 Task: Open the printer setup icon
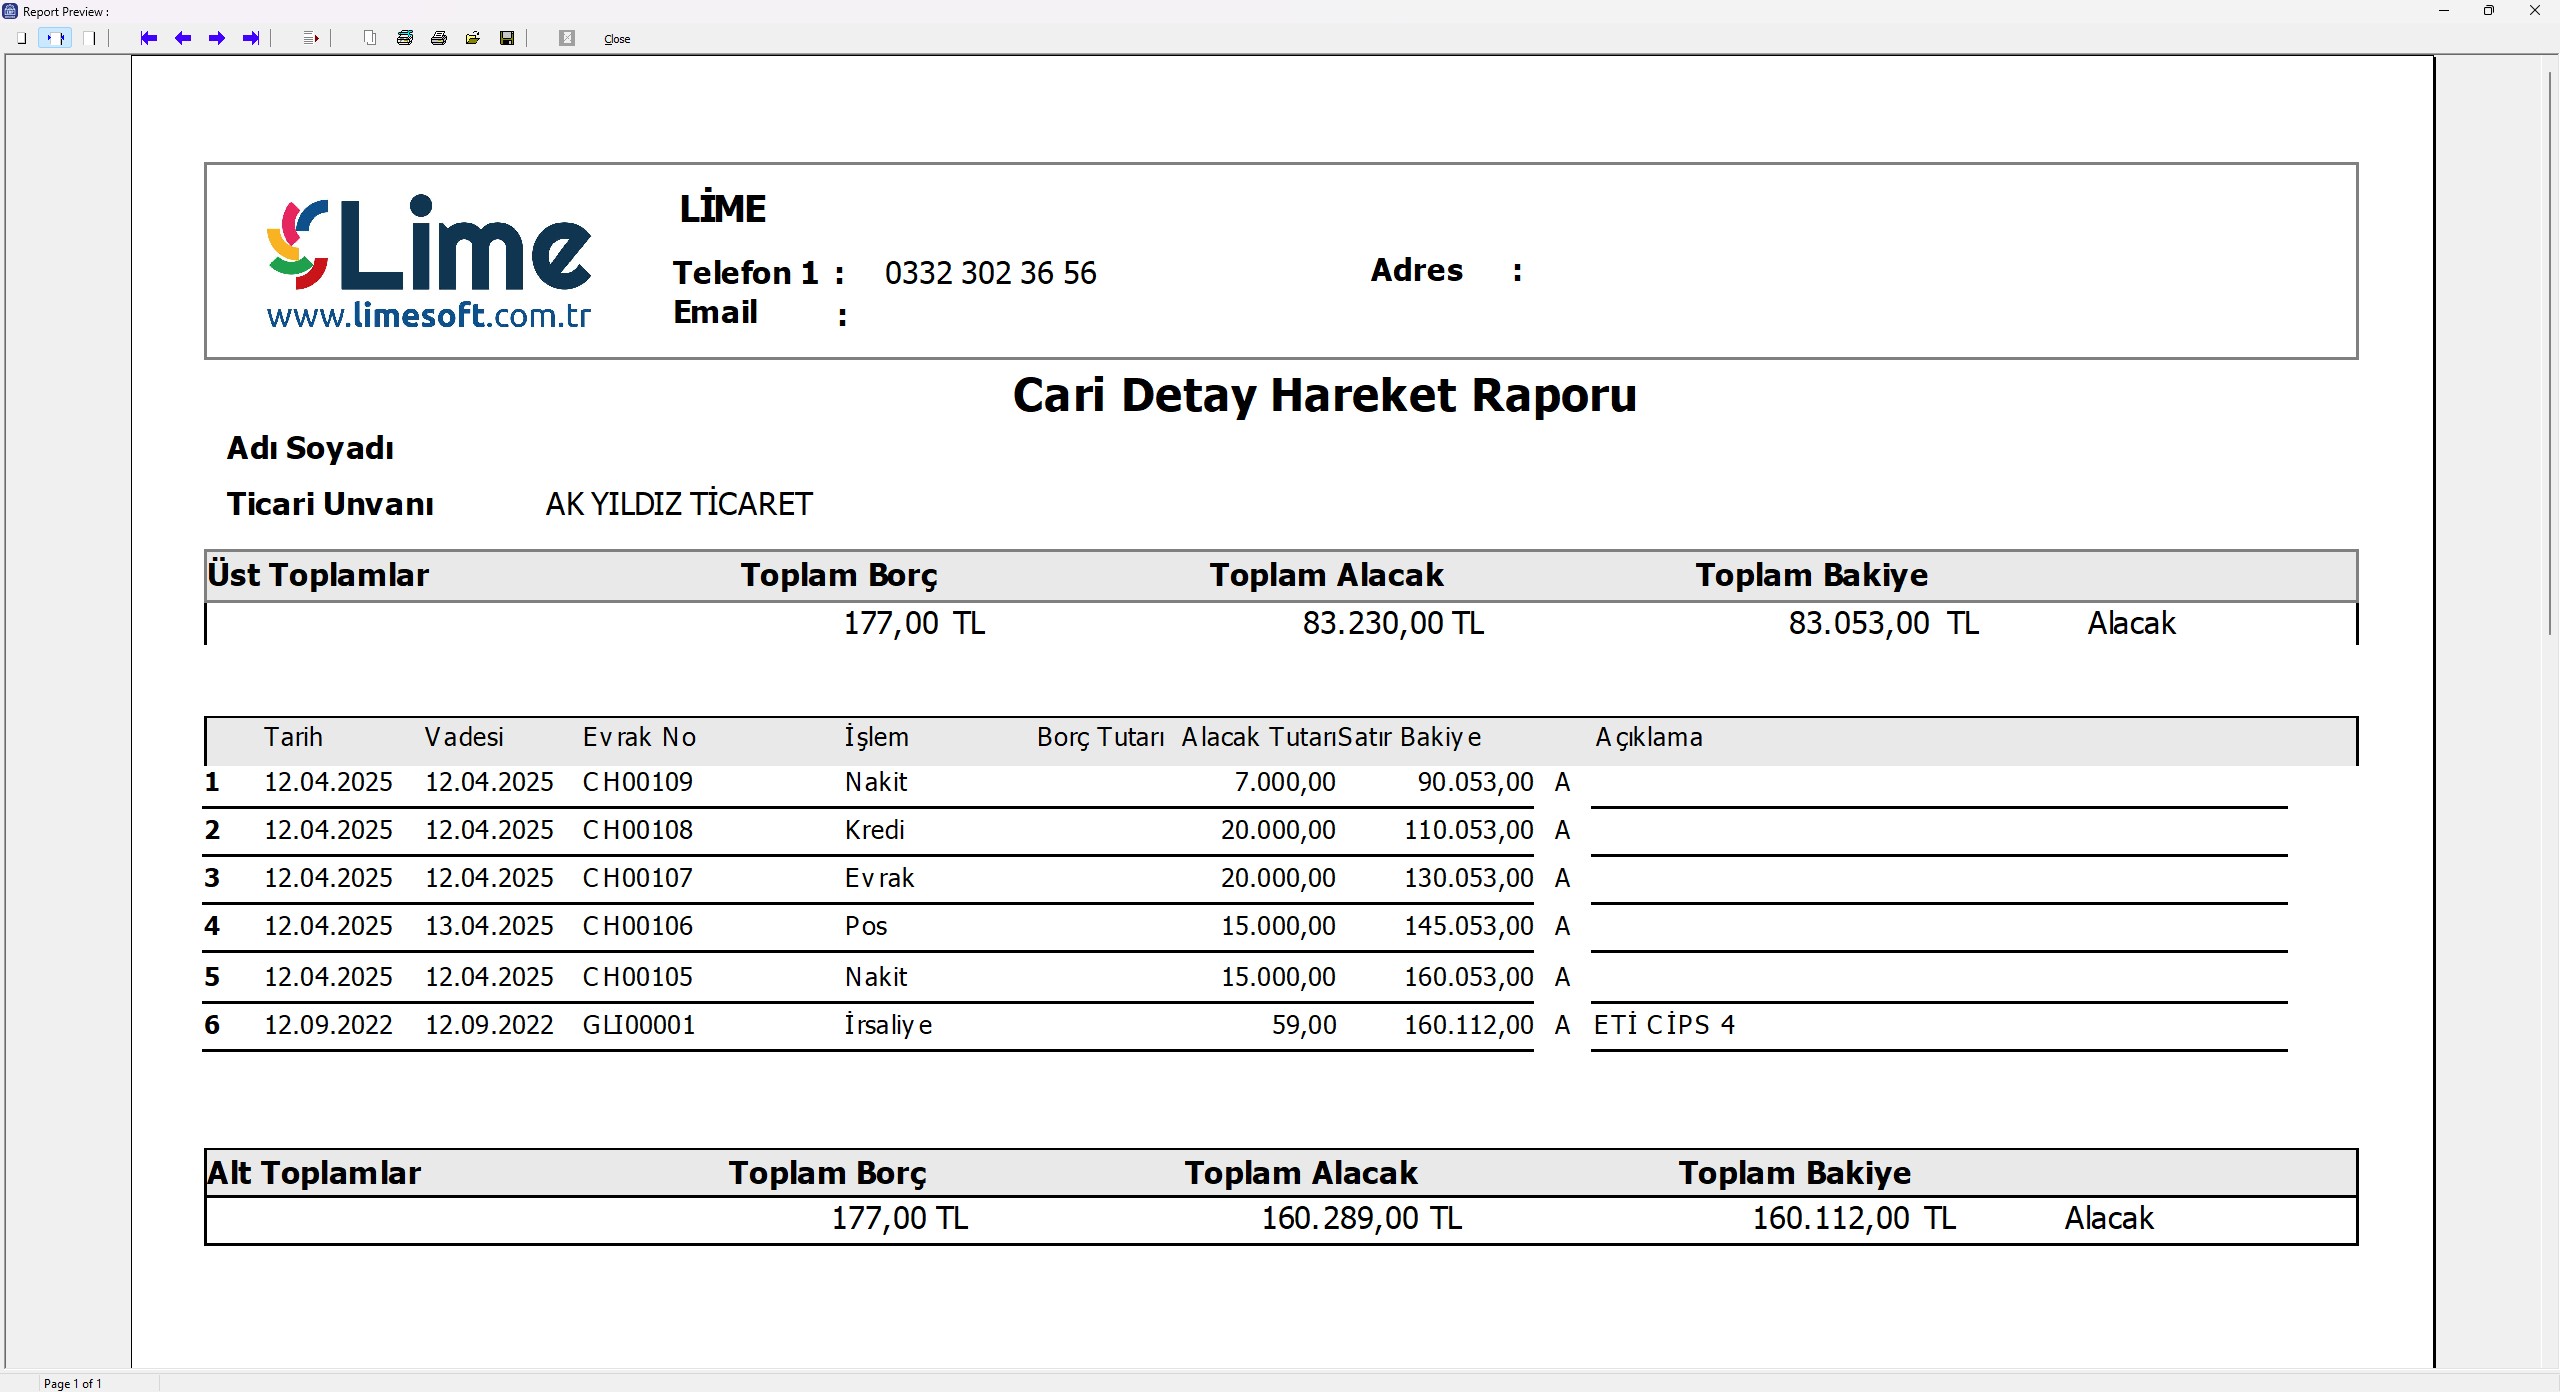click(x=405, y=38)
